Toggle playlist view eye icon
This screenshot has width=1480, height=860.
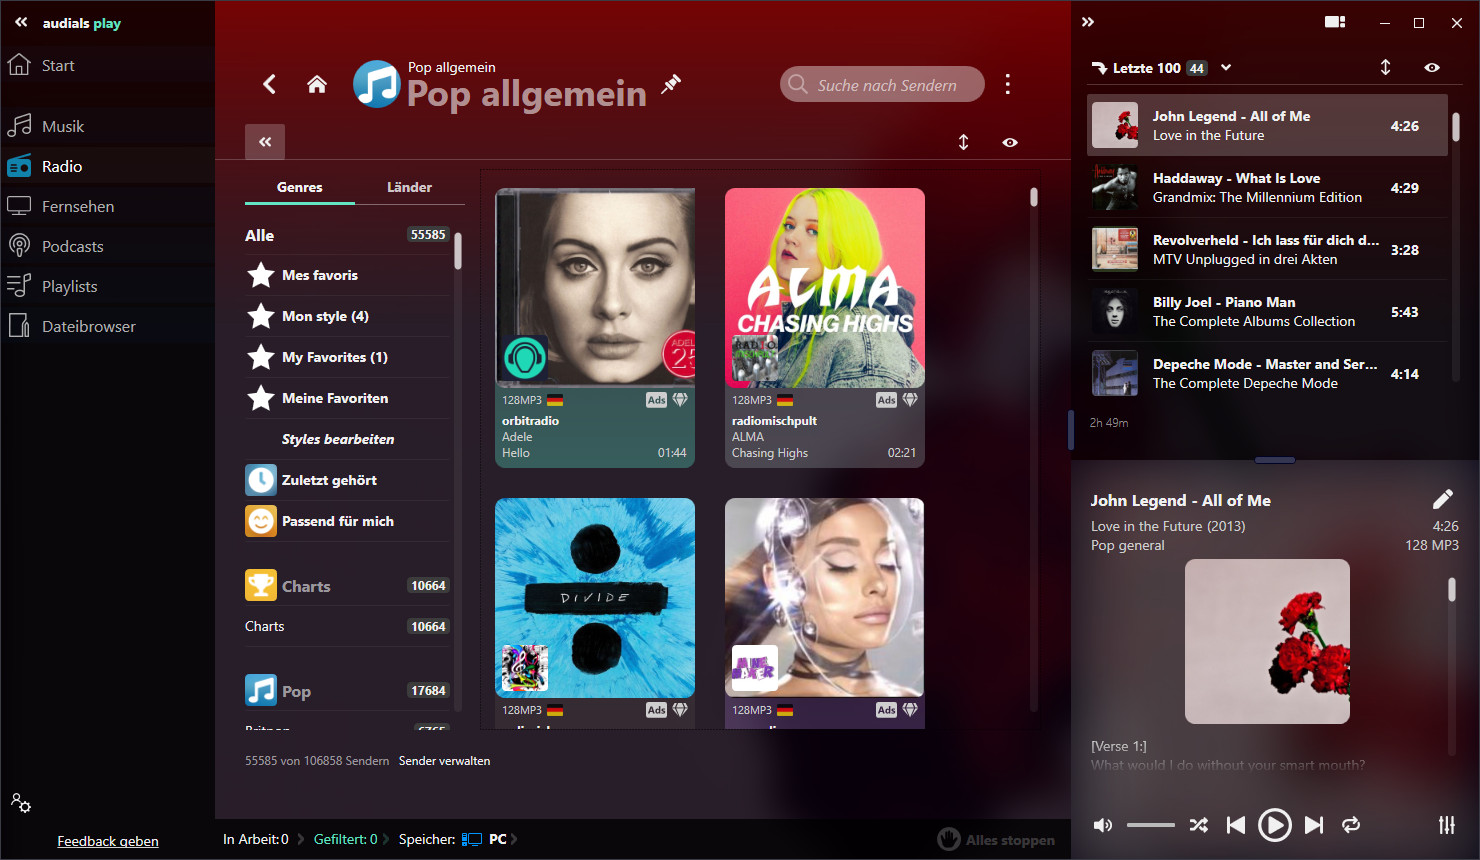1432,67
